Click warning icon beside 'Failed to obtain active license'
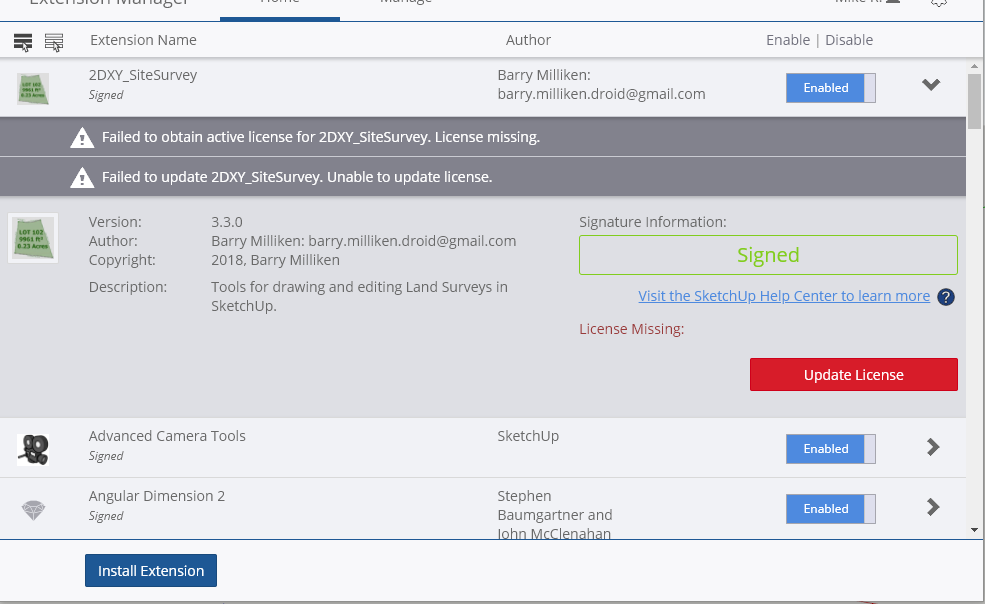This screenshot has width=985, height=604. 82,137
